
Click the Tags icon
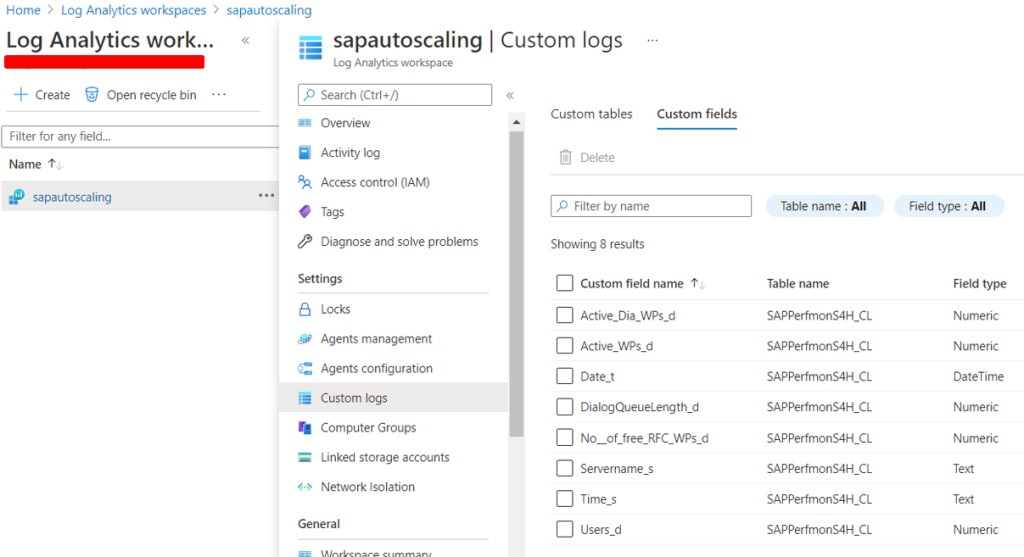(x=305, y=212)
